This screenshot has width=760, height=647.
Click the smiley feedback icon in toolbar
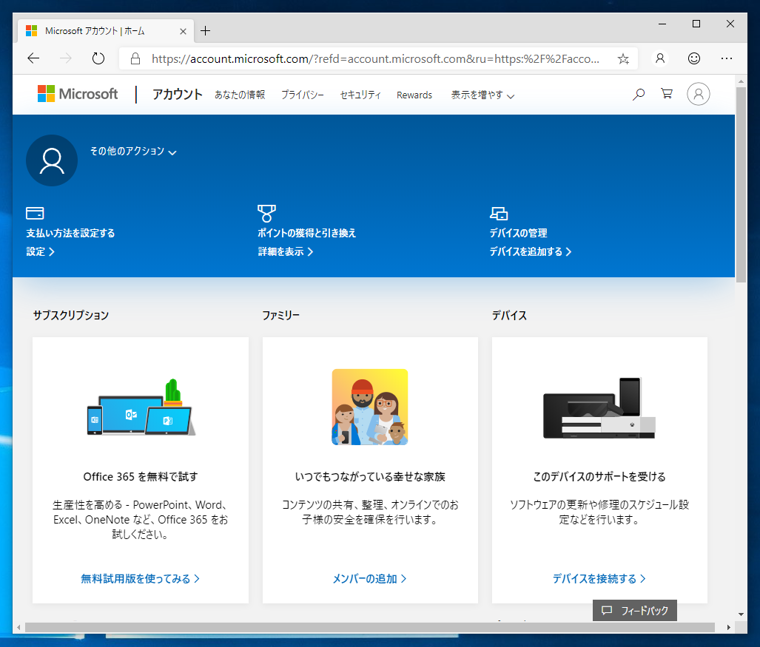pos(694,59)
